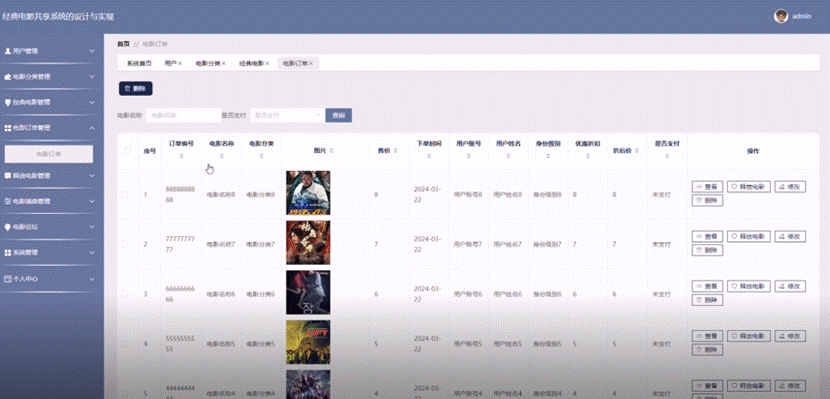Click the admin avatar picture
This screenshot has width=830, height=399.
(x=781, y=16)
